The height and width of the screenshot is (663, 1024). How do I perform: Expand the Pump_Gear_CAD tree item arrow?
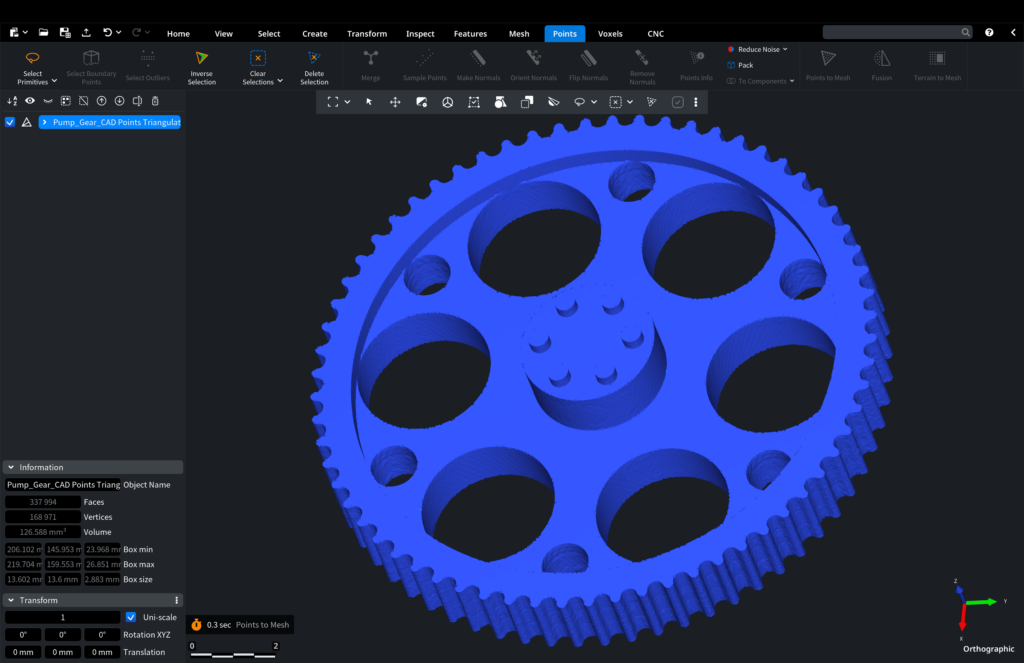tap(46, 122)
